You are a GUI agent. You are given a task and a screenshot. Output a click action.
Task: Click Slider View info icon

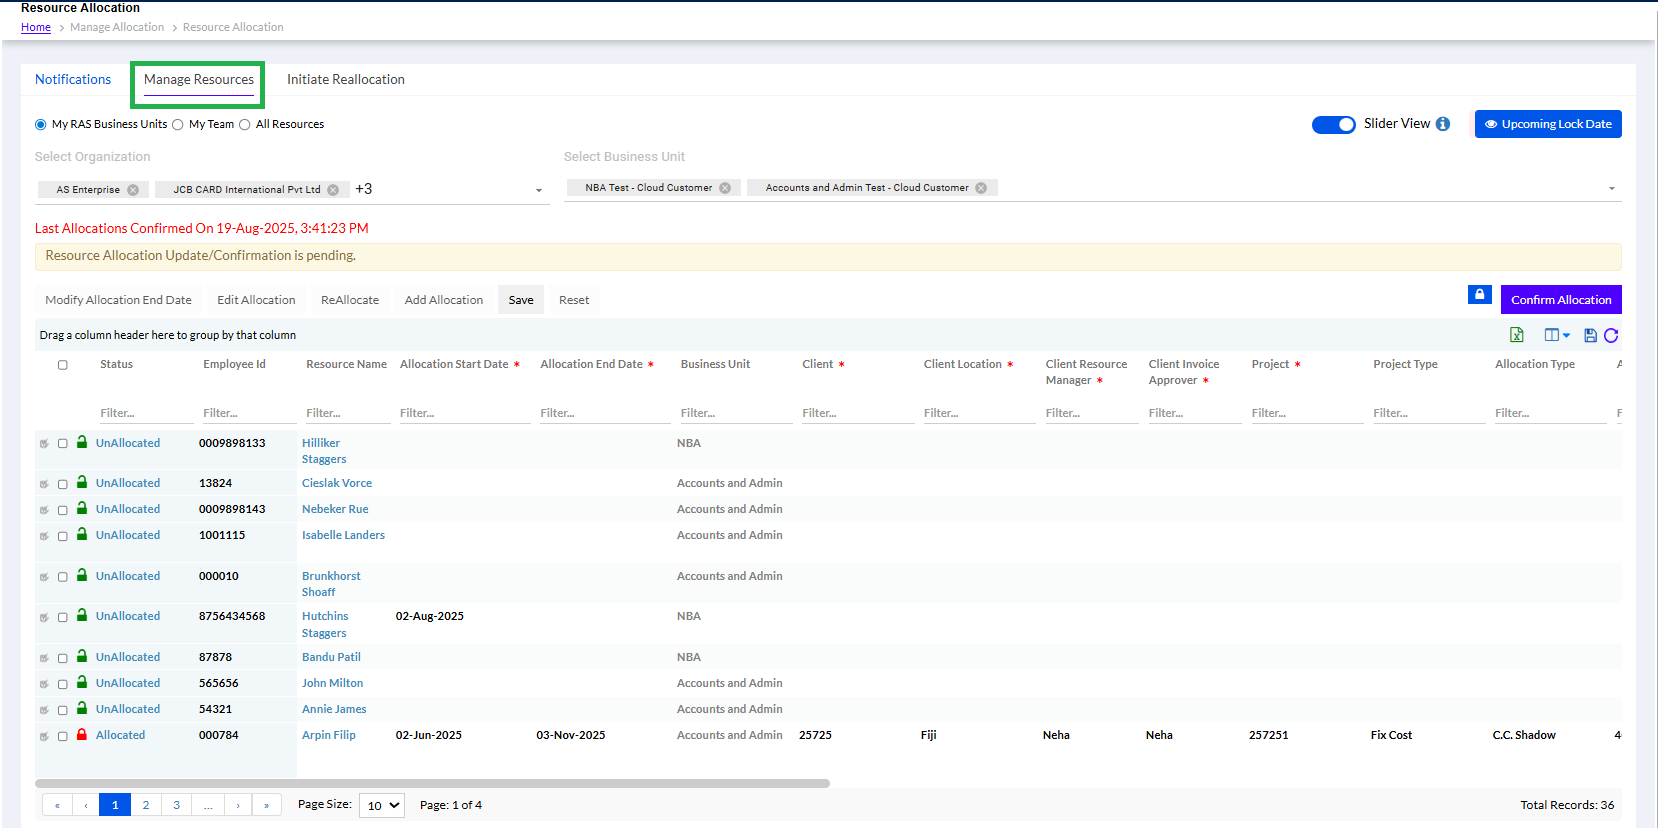pos(1443,124)
